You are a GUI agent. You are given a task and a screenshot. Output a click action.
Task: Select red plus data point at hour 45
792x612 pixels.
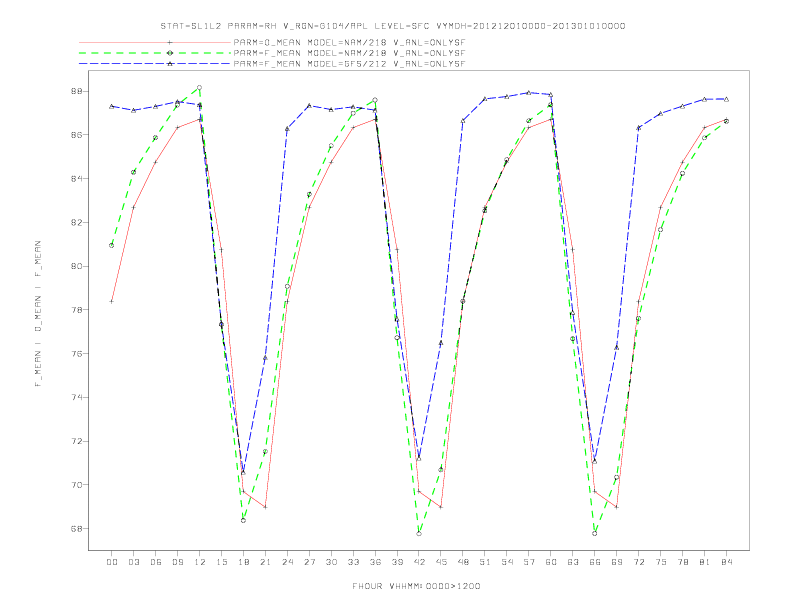[441, 507]
